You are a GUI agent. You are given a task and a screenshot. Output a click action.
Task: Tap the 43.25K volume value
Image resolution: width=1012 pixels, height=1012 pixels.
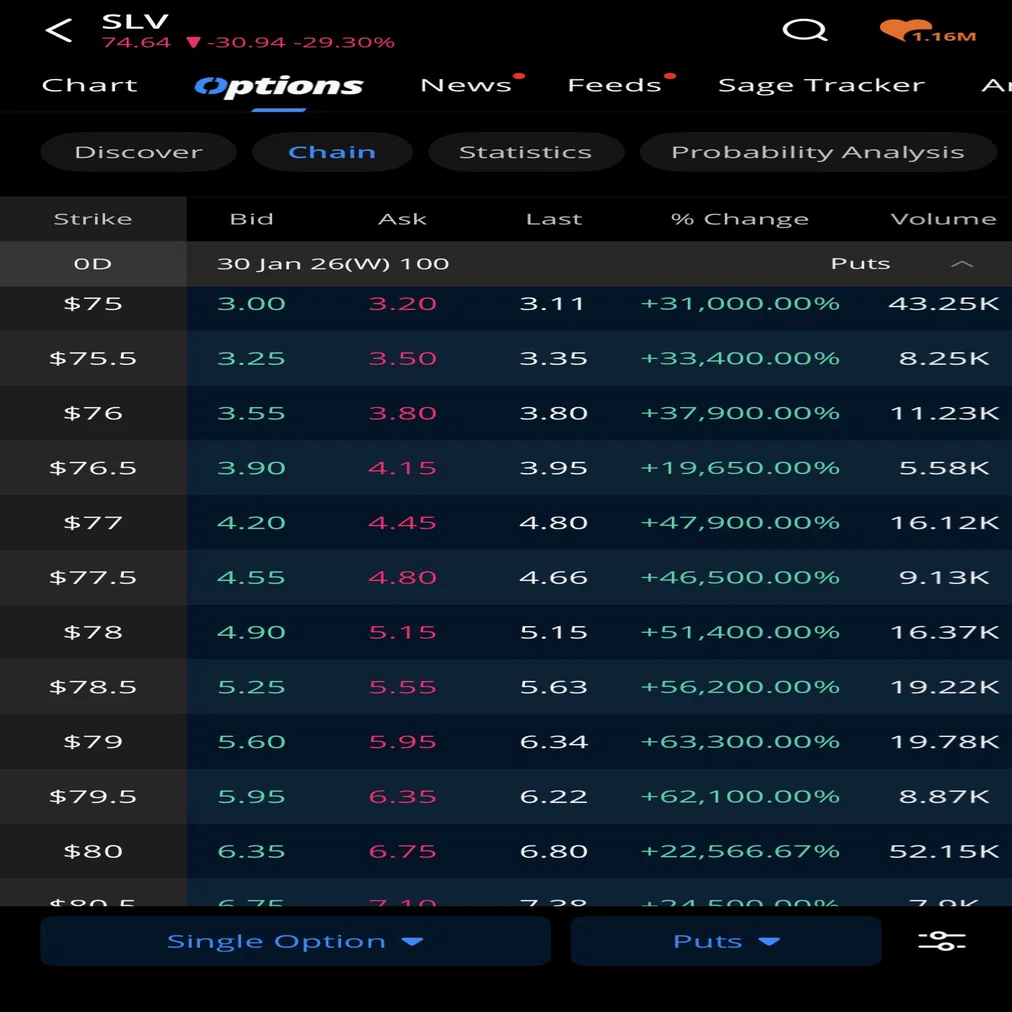click(x=944, y=304)
